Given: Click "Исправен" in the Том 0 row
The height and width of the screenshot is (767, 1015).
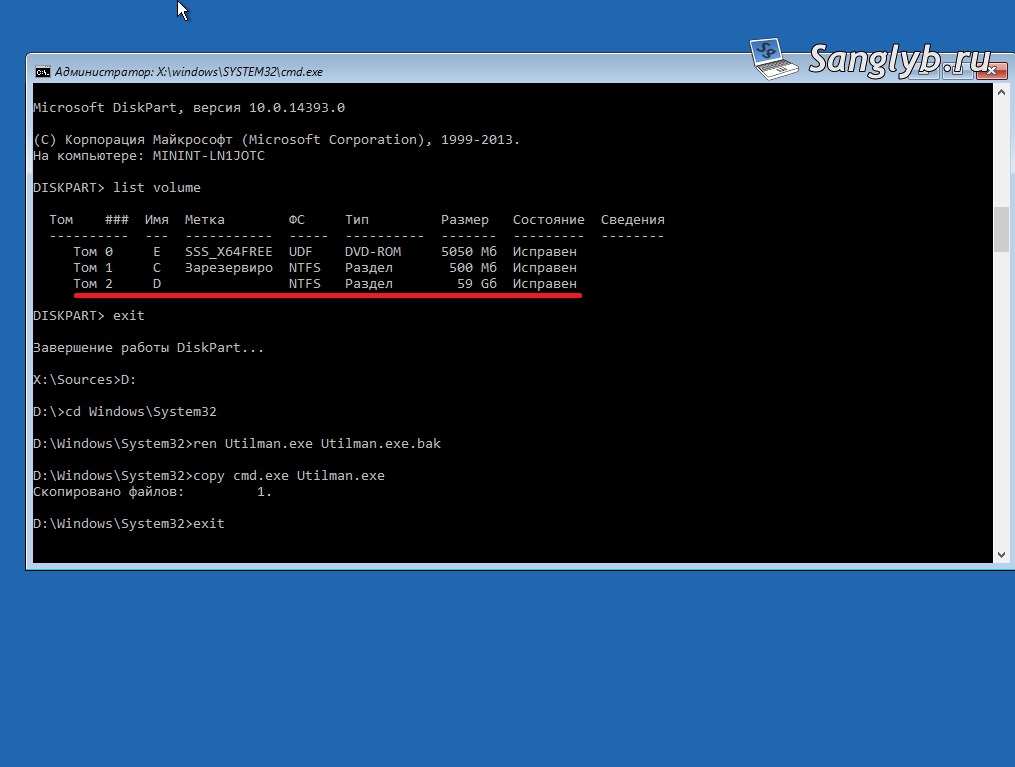Looking at the screenshot, I should click(544, 252).
